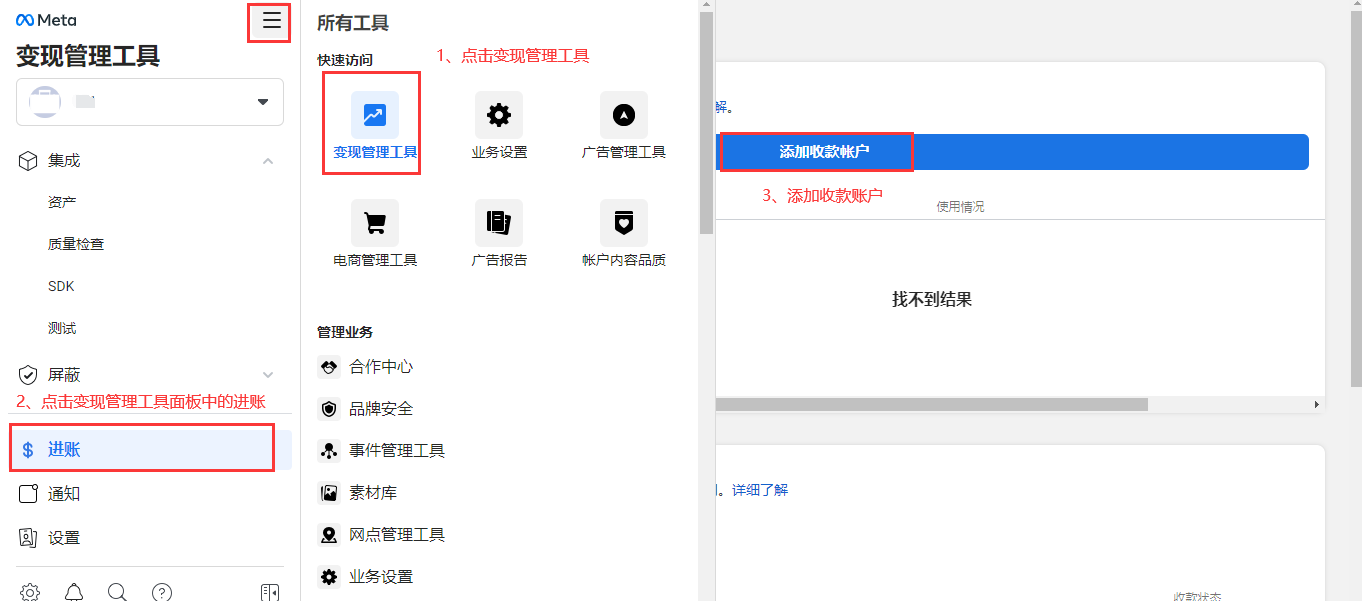This screenshot has width=1362, height=601.
Task: Open settings gear in bottom toolbar
Action: point(30,592)
